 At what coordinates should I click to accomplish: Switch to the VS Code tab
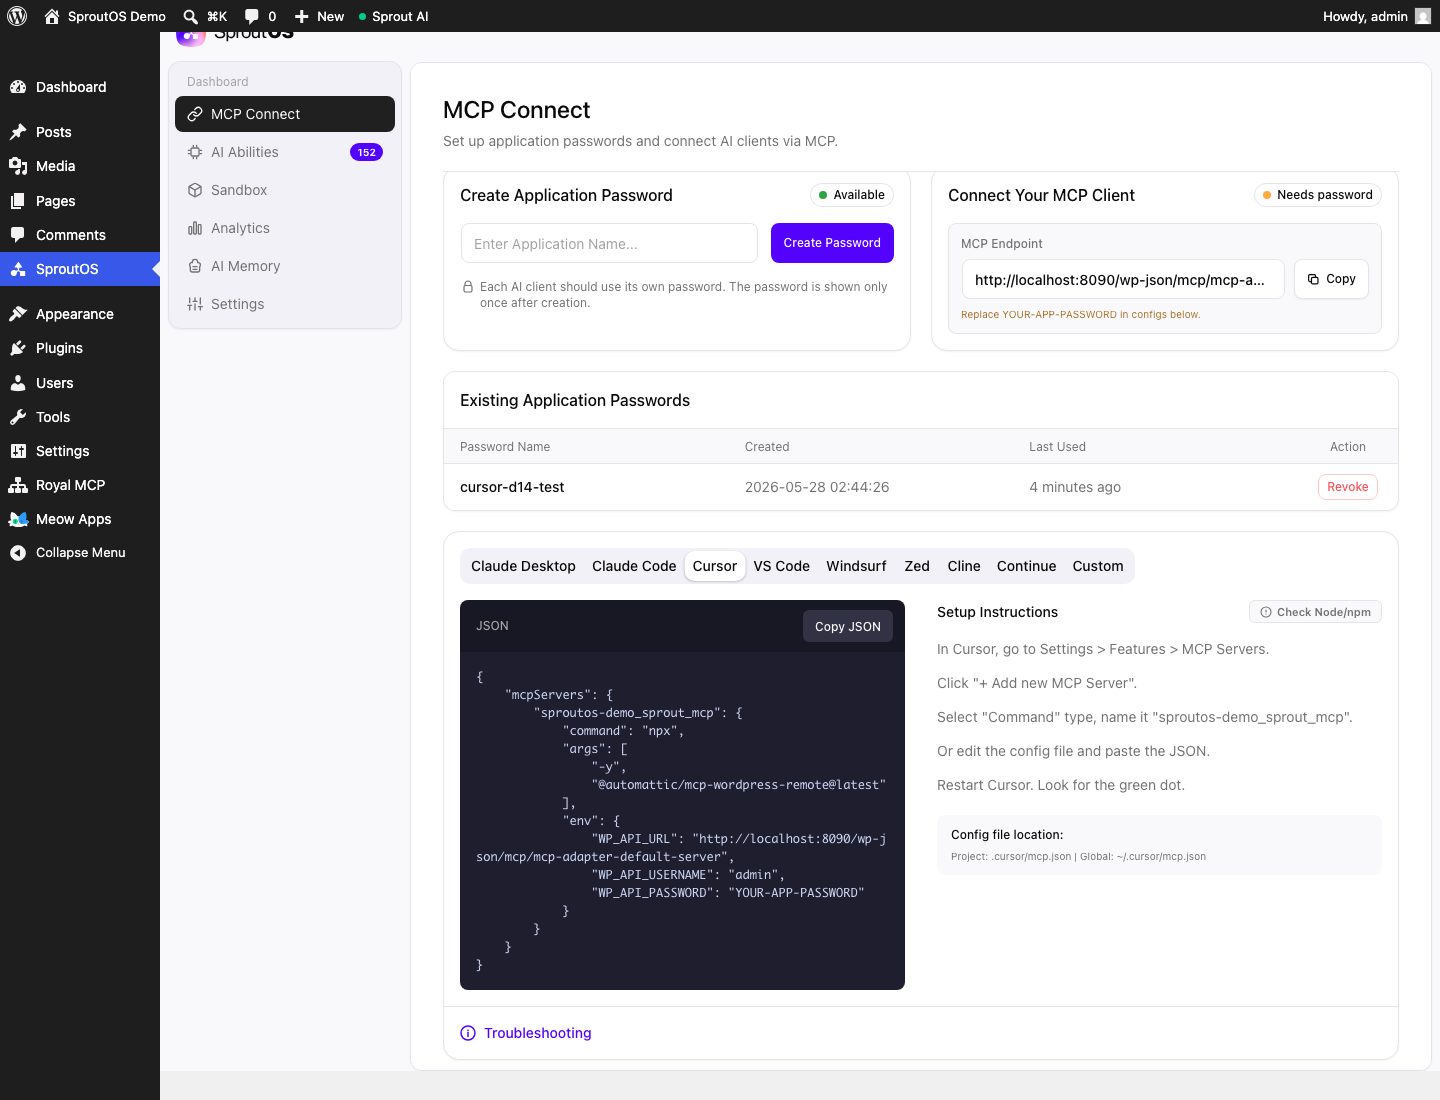(782, 566)
